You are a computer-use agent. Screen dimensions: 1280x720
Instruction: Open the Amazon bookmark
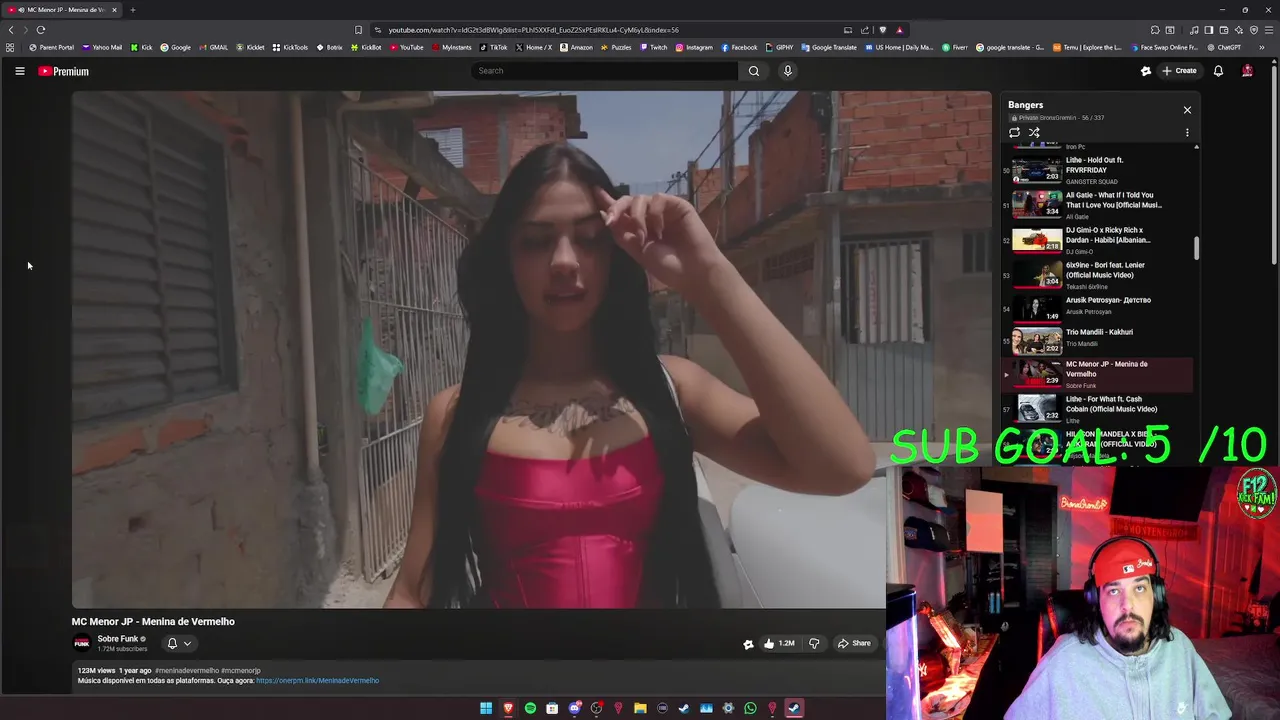pos(576,47)
